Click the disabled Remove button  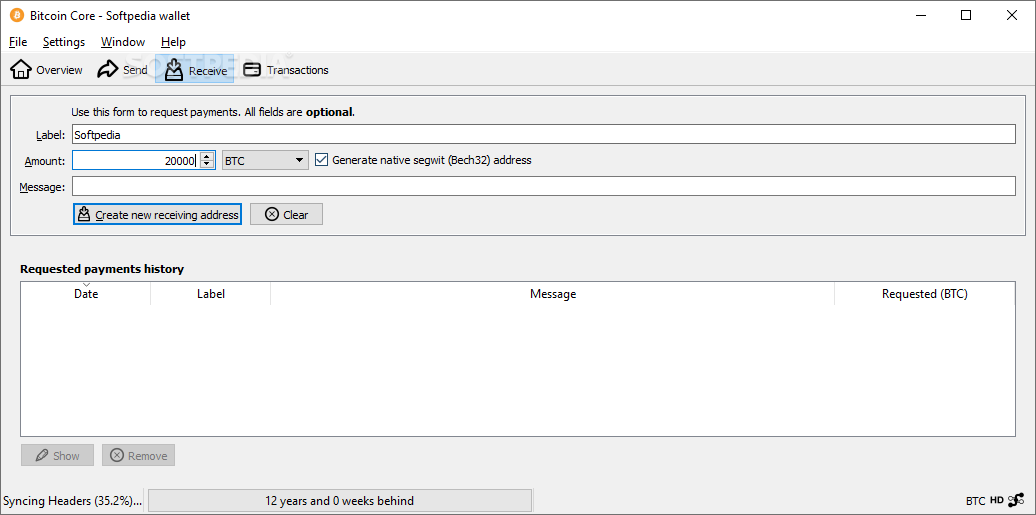[x=138, y=455]
